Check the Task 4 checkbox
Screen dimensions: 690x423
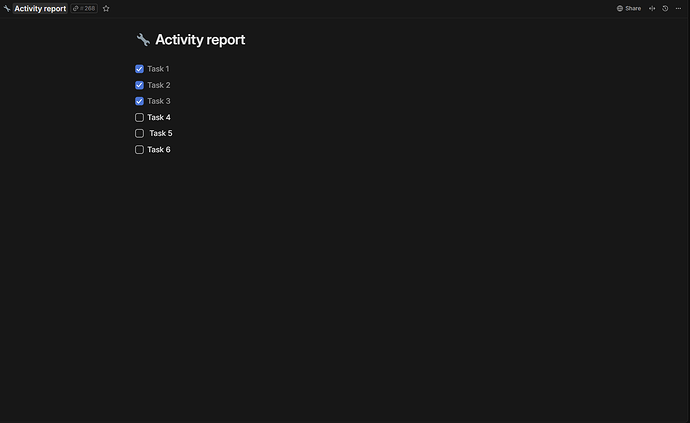pos(139,118)
